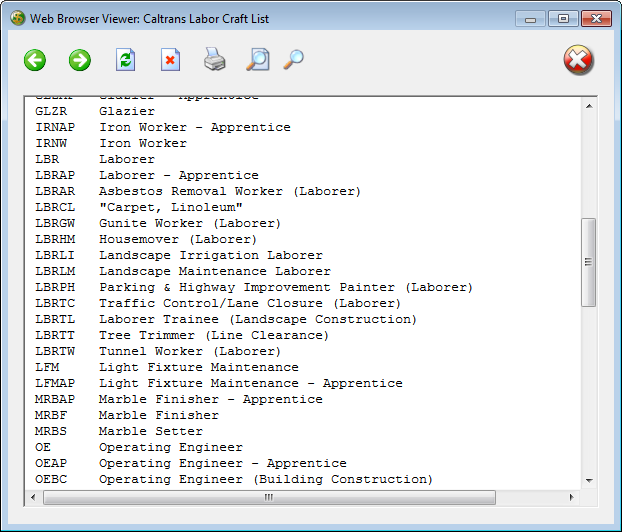622x532 pixels.
Task: Click vertical scrollbar down arrow
Action: pos(589,481)
